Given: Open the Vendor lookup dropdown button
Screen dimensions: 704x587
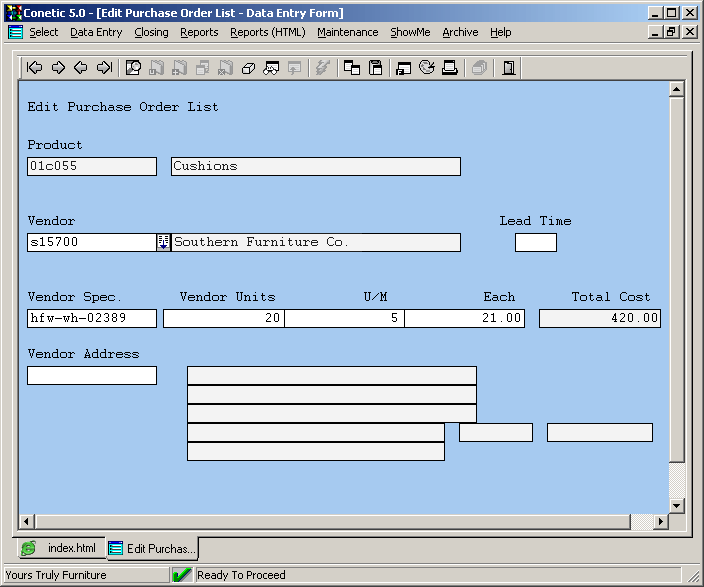Looking at the screenshot, I should (x=163, y=242).
